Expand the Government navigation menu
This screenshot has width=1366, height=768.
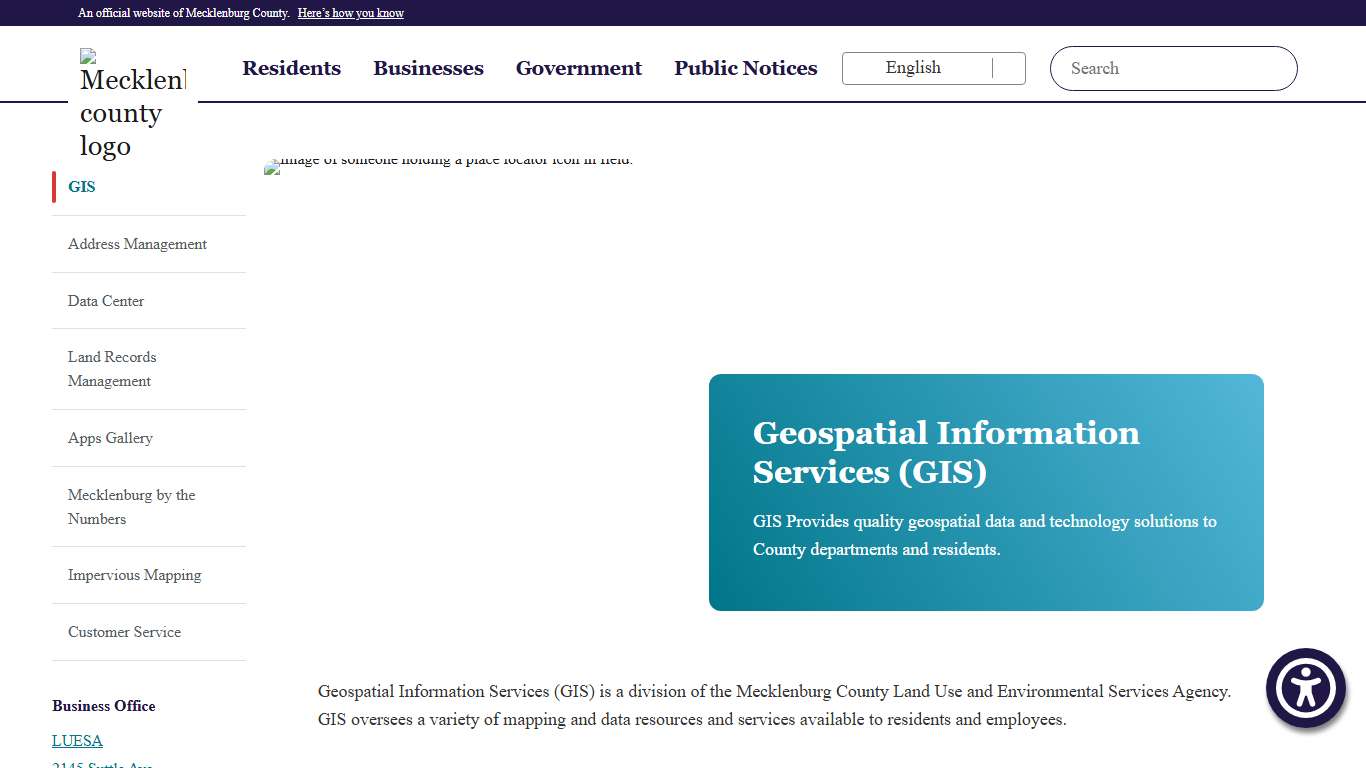pos(578,68)
